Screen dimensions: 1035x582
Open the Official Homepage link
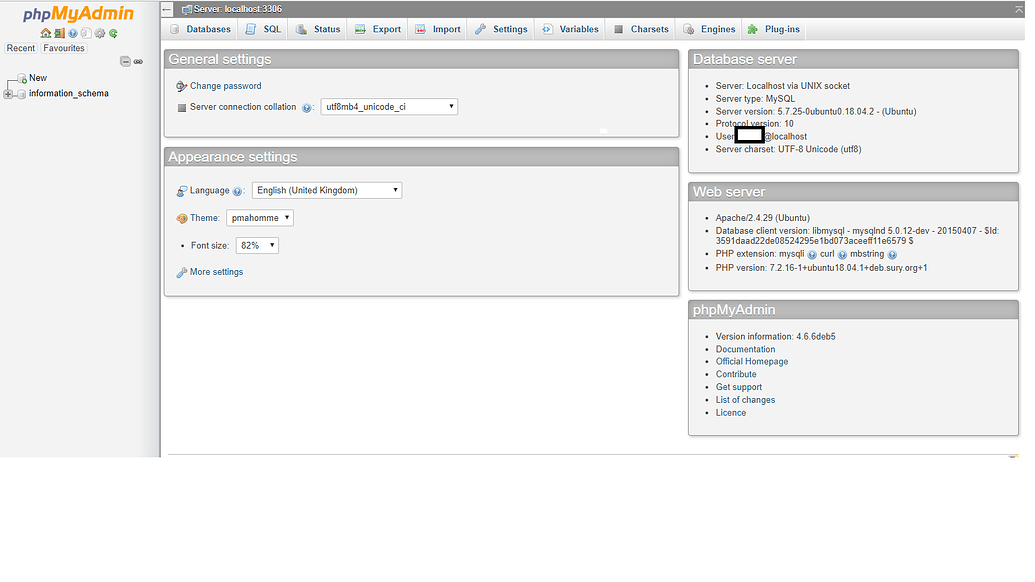point(752,362)
